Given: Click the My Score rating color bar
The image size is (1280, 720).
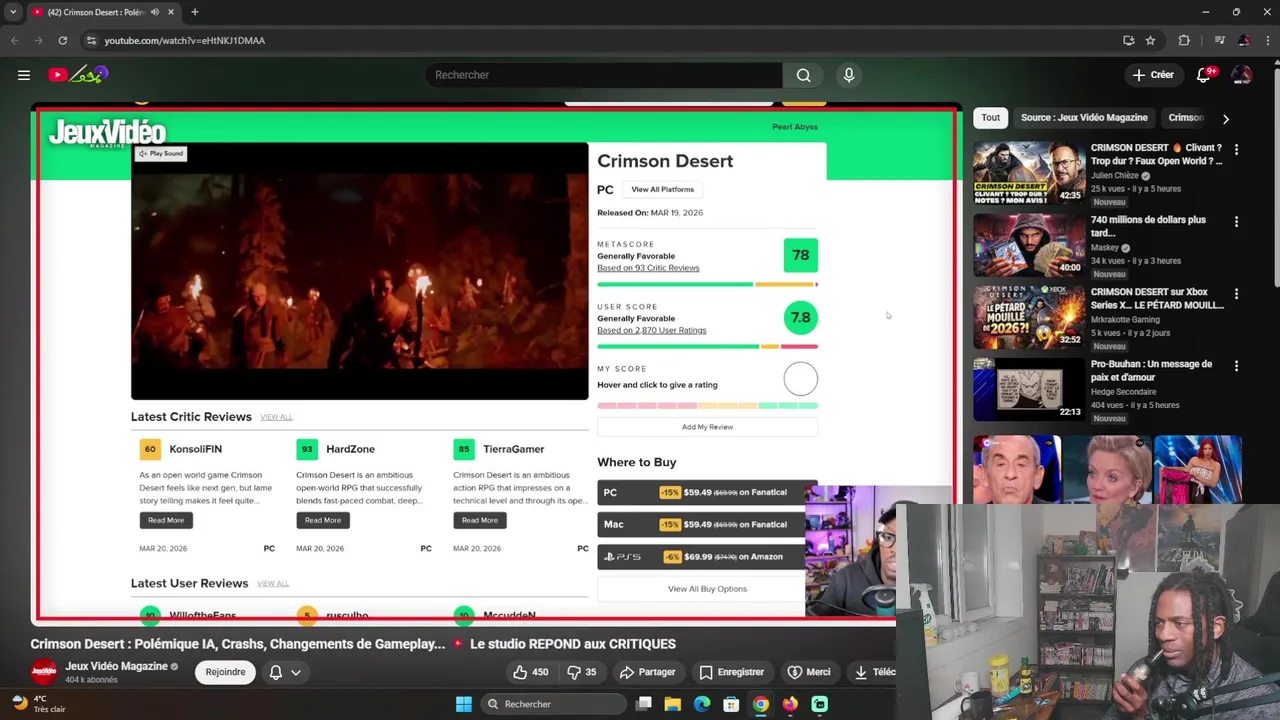Looking at the screenshot, I should tap(707, 406).
